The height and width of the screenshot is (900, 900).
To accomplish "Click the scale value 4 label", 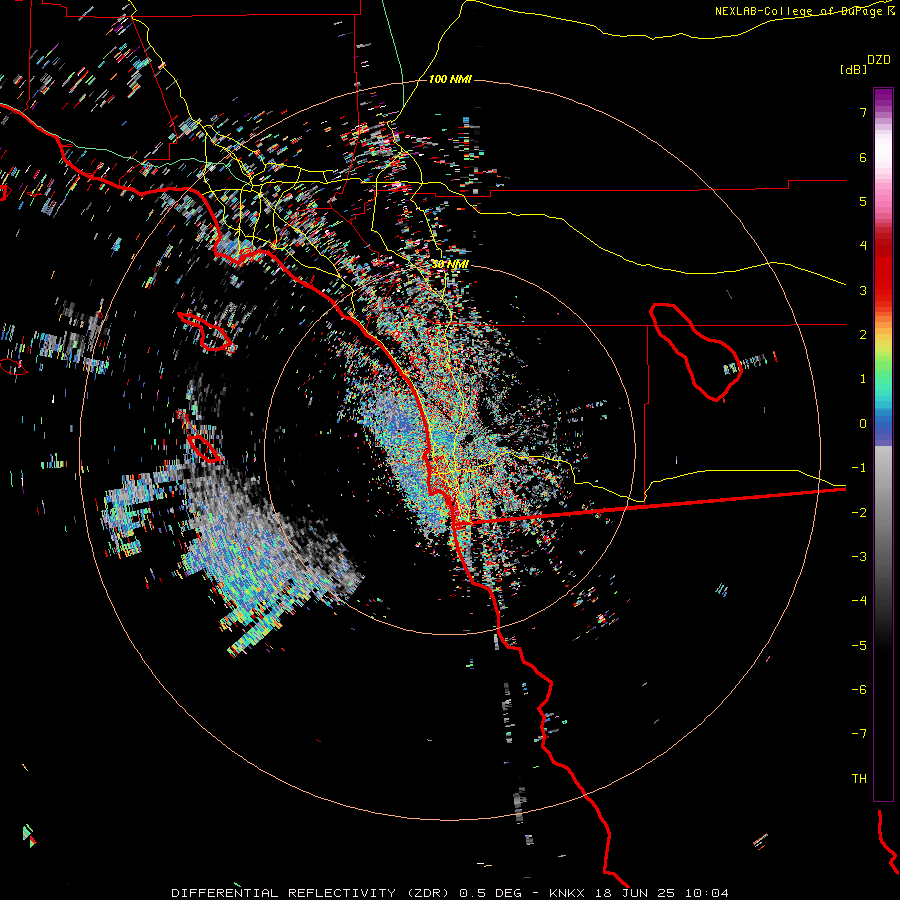I will [863, 246].
